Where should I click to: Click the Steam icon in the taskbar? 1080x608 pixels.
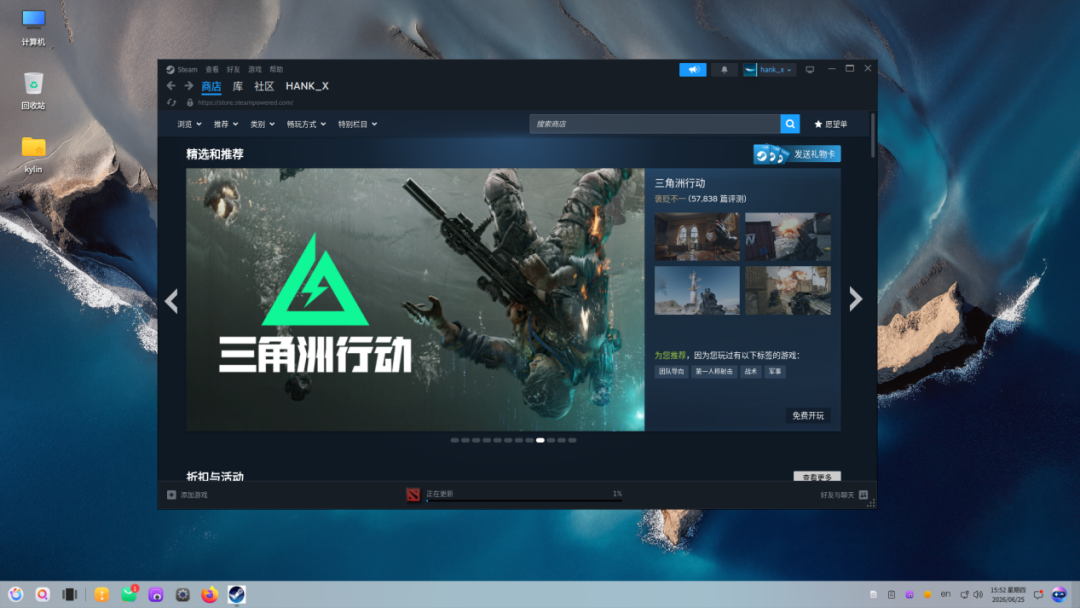236,594
